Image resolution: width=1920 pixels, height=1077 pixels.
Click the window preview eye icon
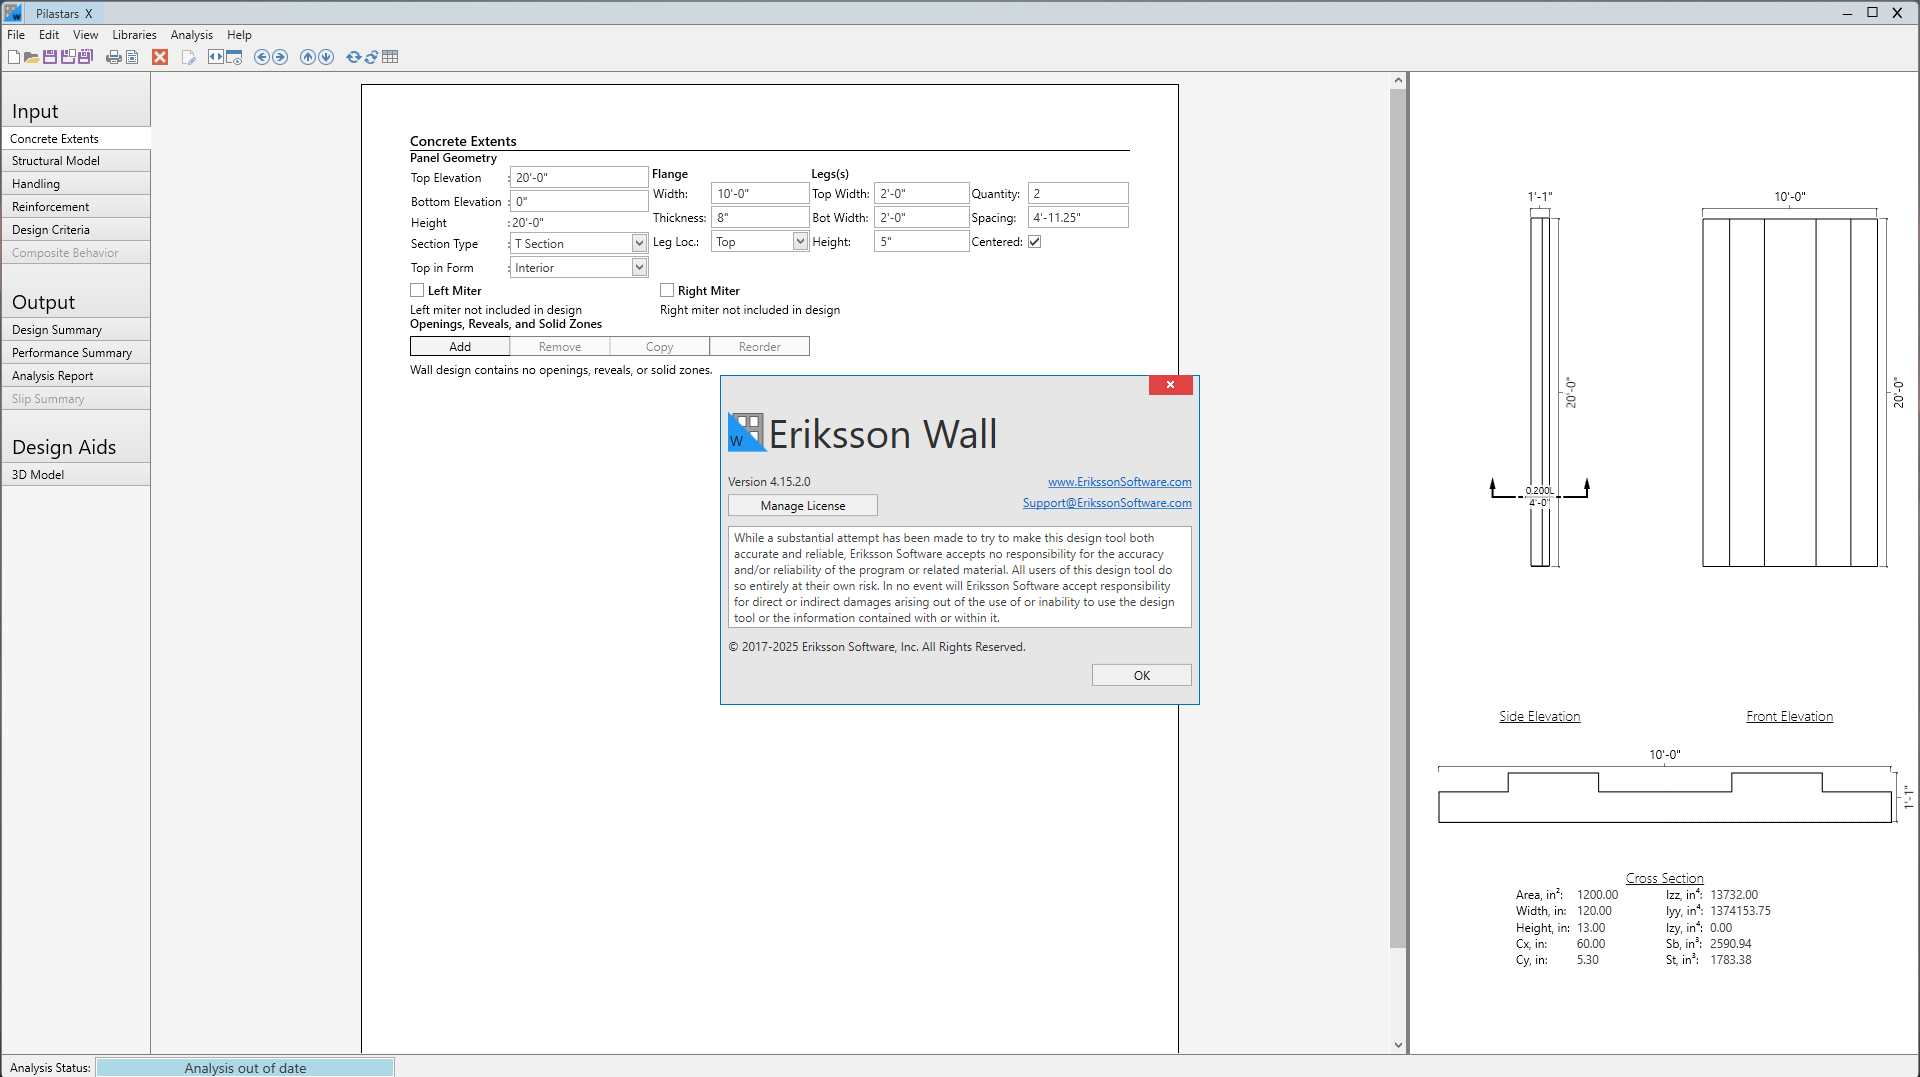[234, 57]
